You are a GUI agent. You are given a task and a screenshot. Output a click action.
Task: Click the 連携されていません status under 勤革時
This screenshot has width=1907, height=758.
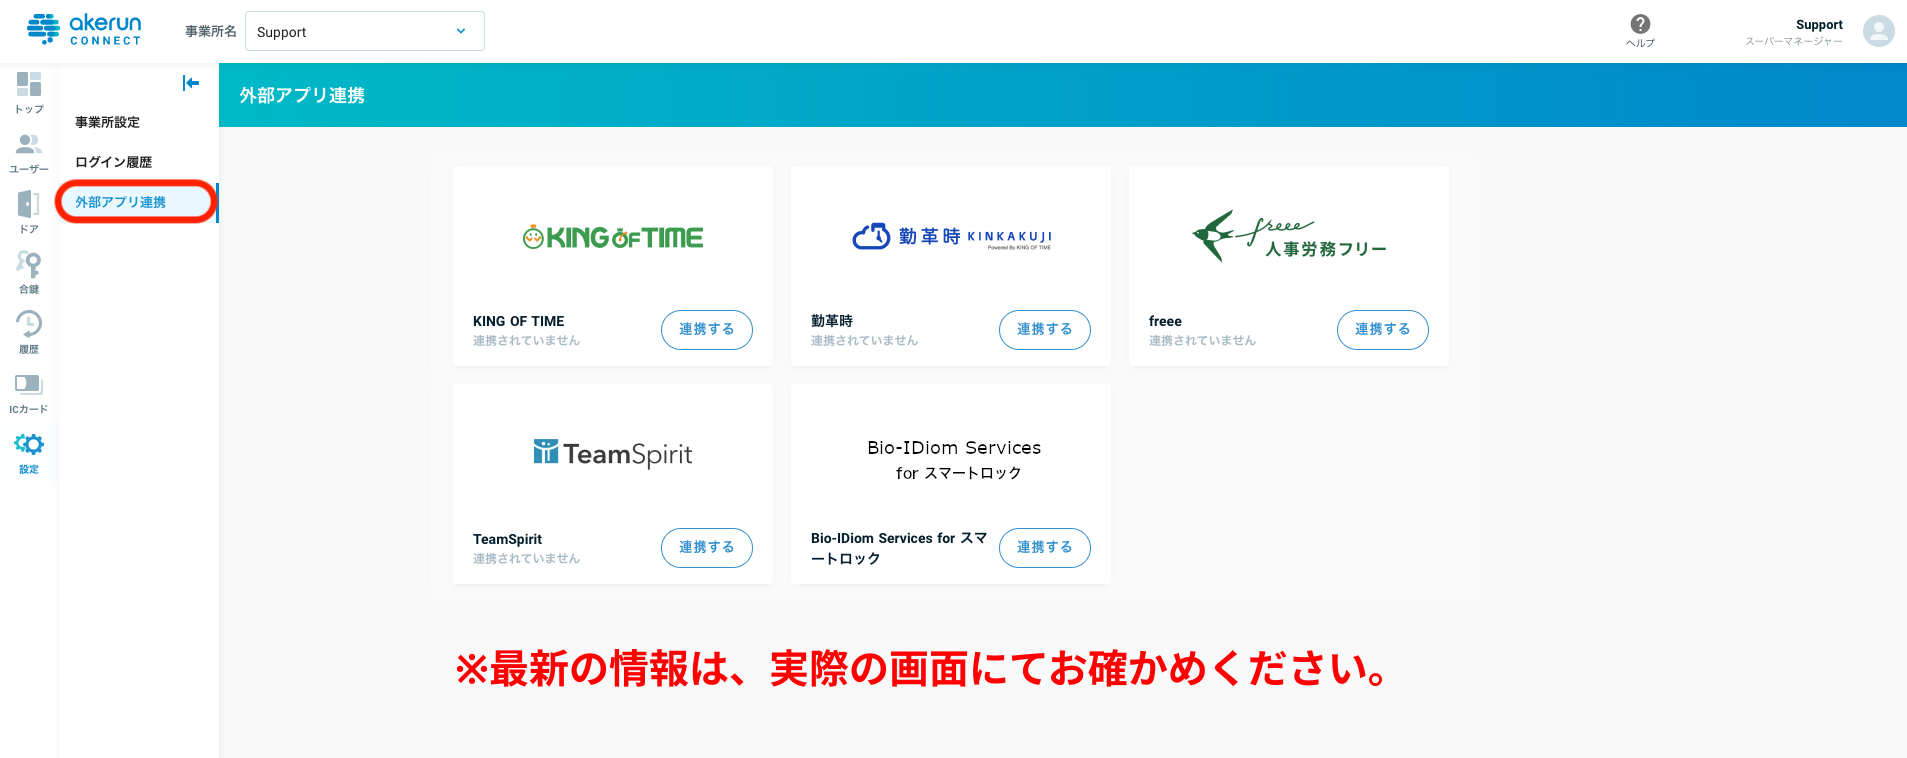click(x=864, y=341)
